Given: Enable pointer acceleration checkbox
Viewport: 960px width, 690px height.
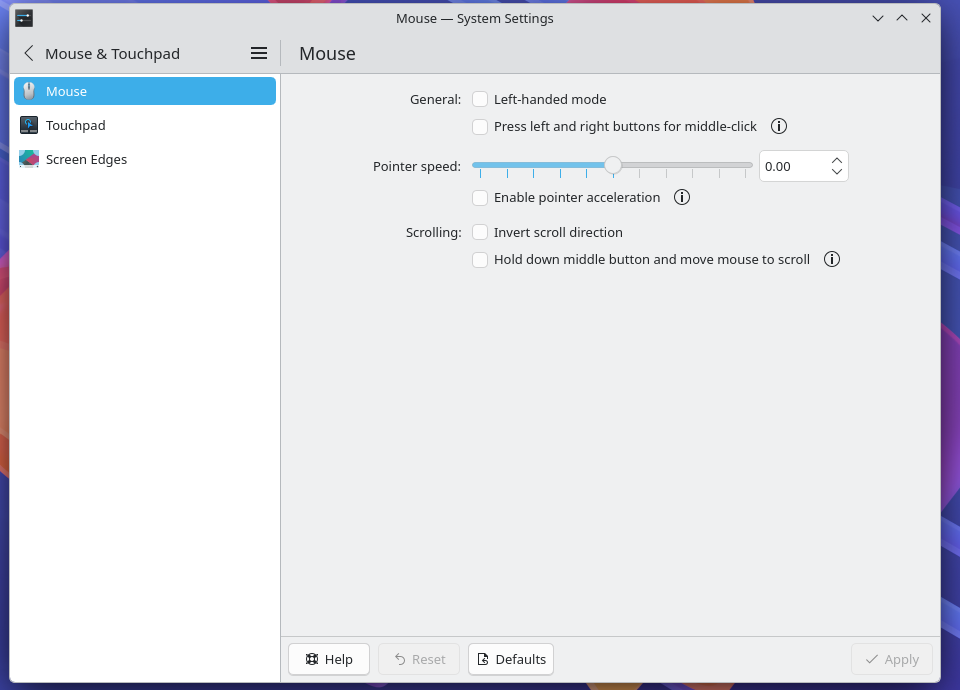Looking at the screenshot, I should coord(480,197).
